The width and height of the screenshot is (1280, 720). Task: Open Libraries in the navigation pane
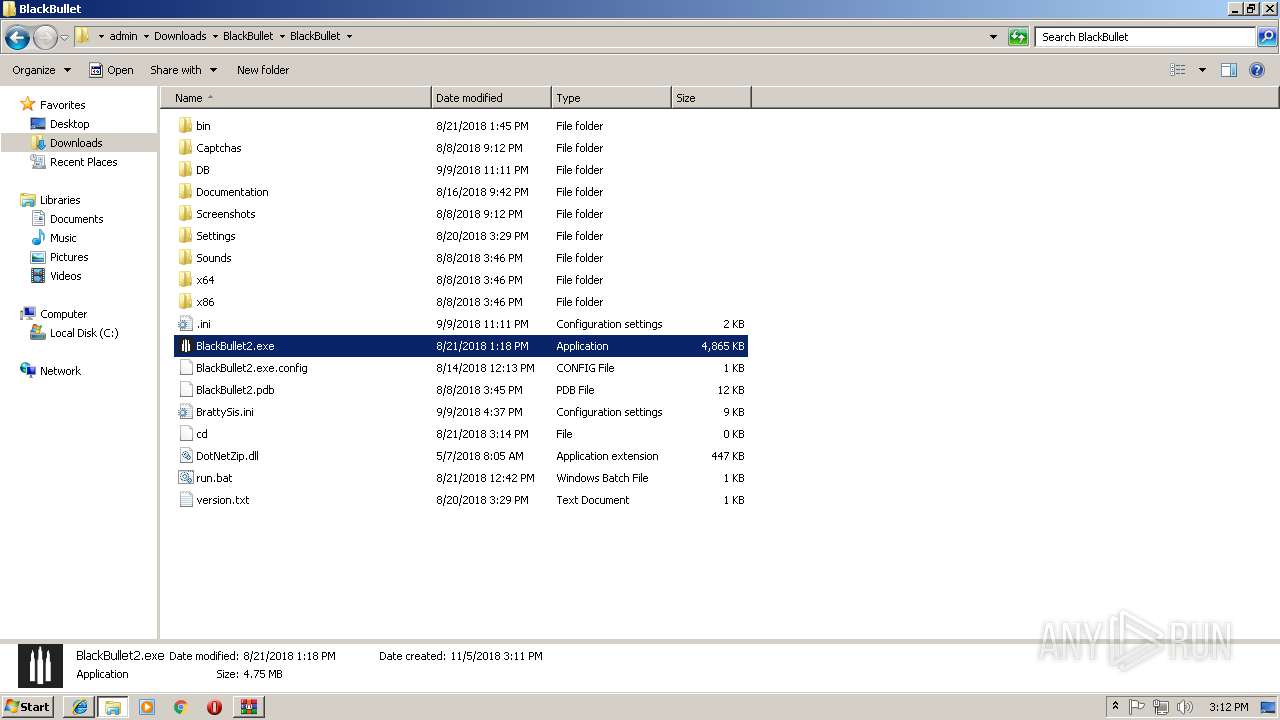(x=60, y=200)
